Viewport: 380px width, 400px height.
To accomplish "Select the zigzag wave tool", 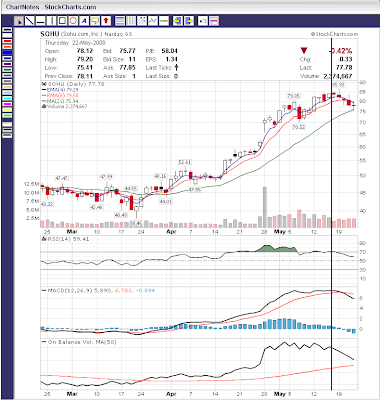I will point(153,21).
